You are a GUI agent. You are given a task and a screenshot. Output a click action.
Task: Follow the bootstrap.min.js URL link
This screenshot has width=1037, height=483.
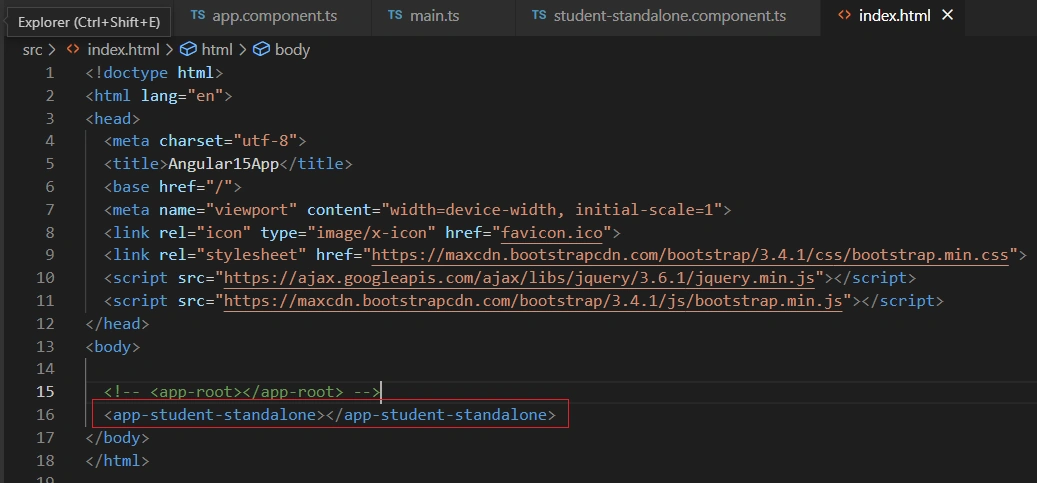click(x=533, y=301)
